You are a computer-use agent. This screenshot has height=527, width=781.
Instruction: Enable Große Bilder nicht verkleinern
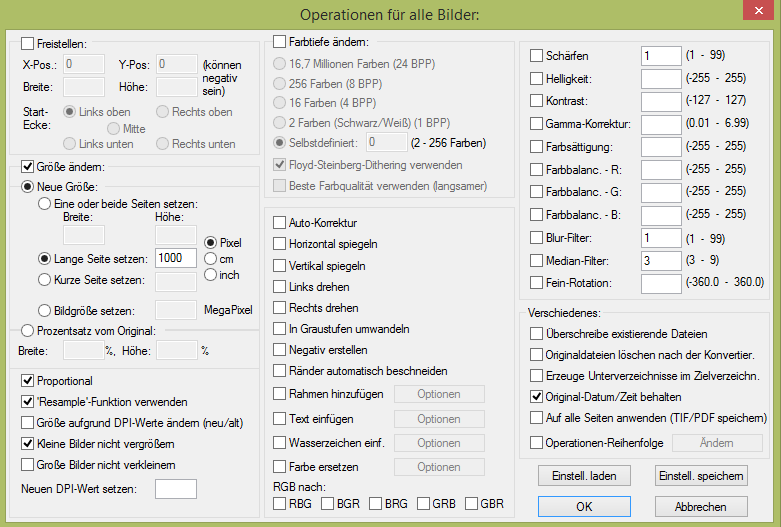coord(28,464)
